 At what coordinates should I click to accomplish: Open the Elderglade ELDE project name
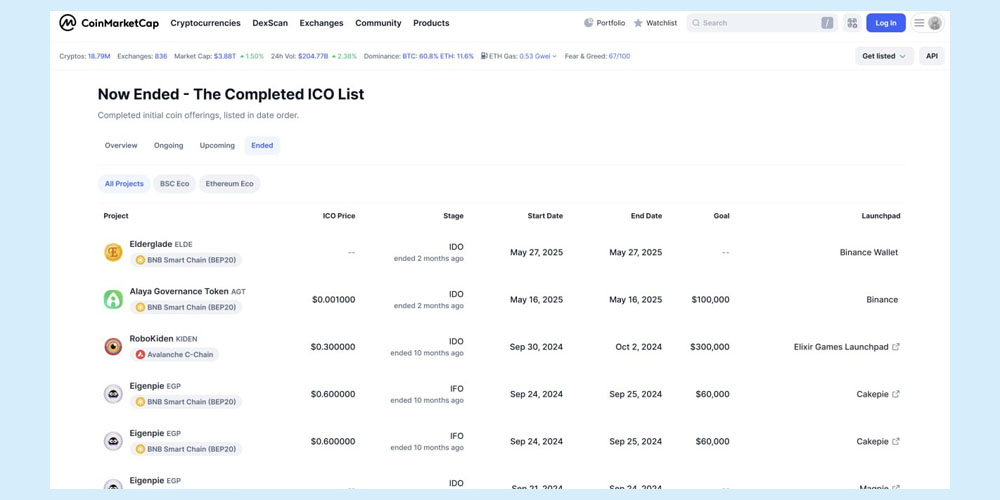161,244
